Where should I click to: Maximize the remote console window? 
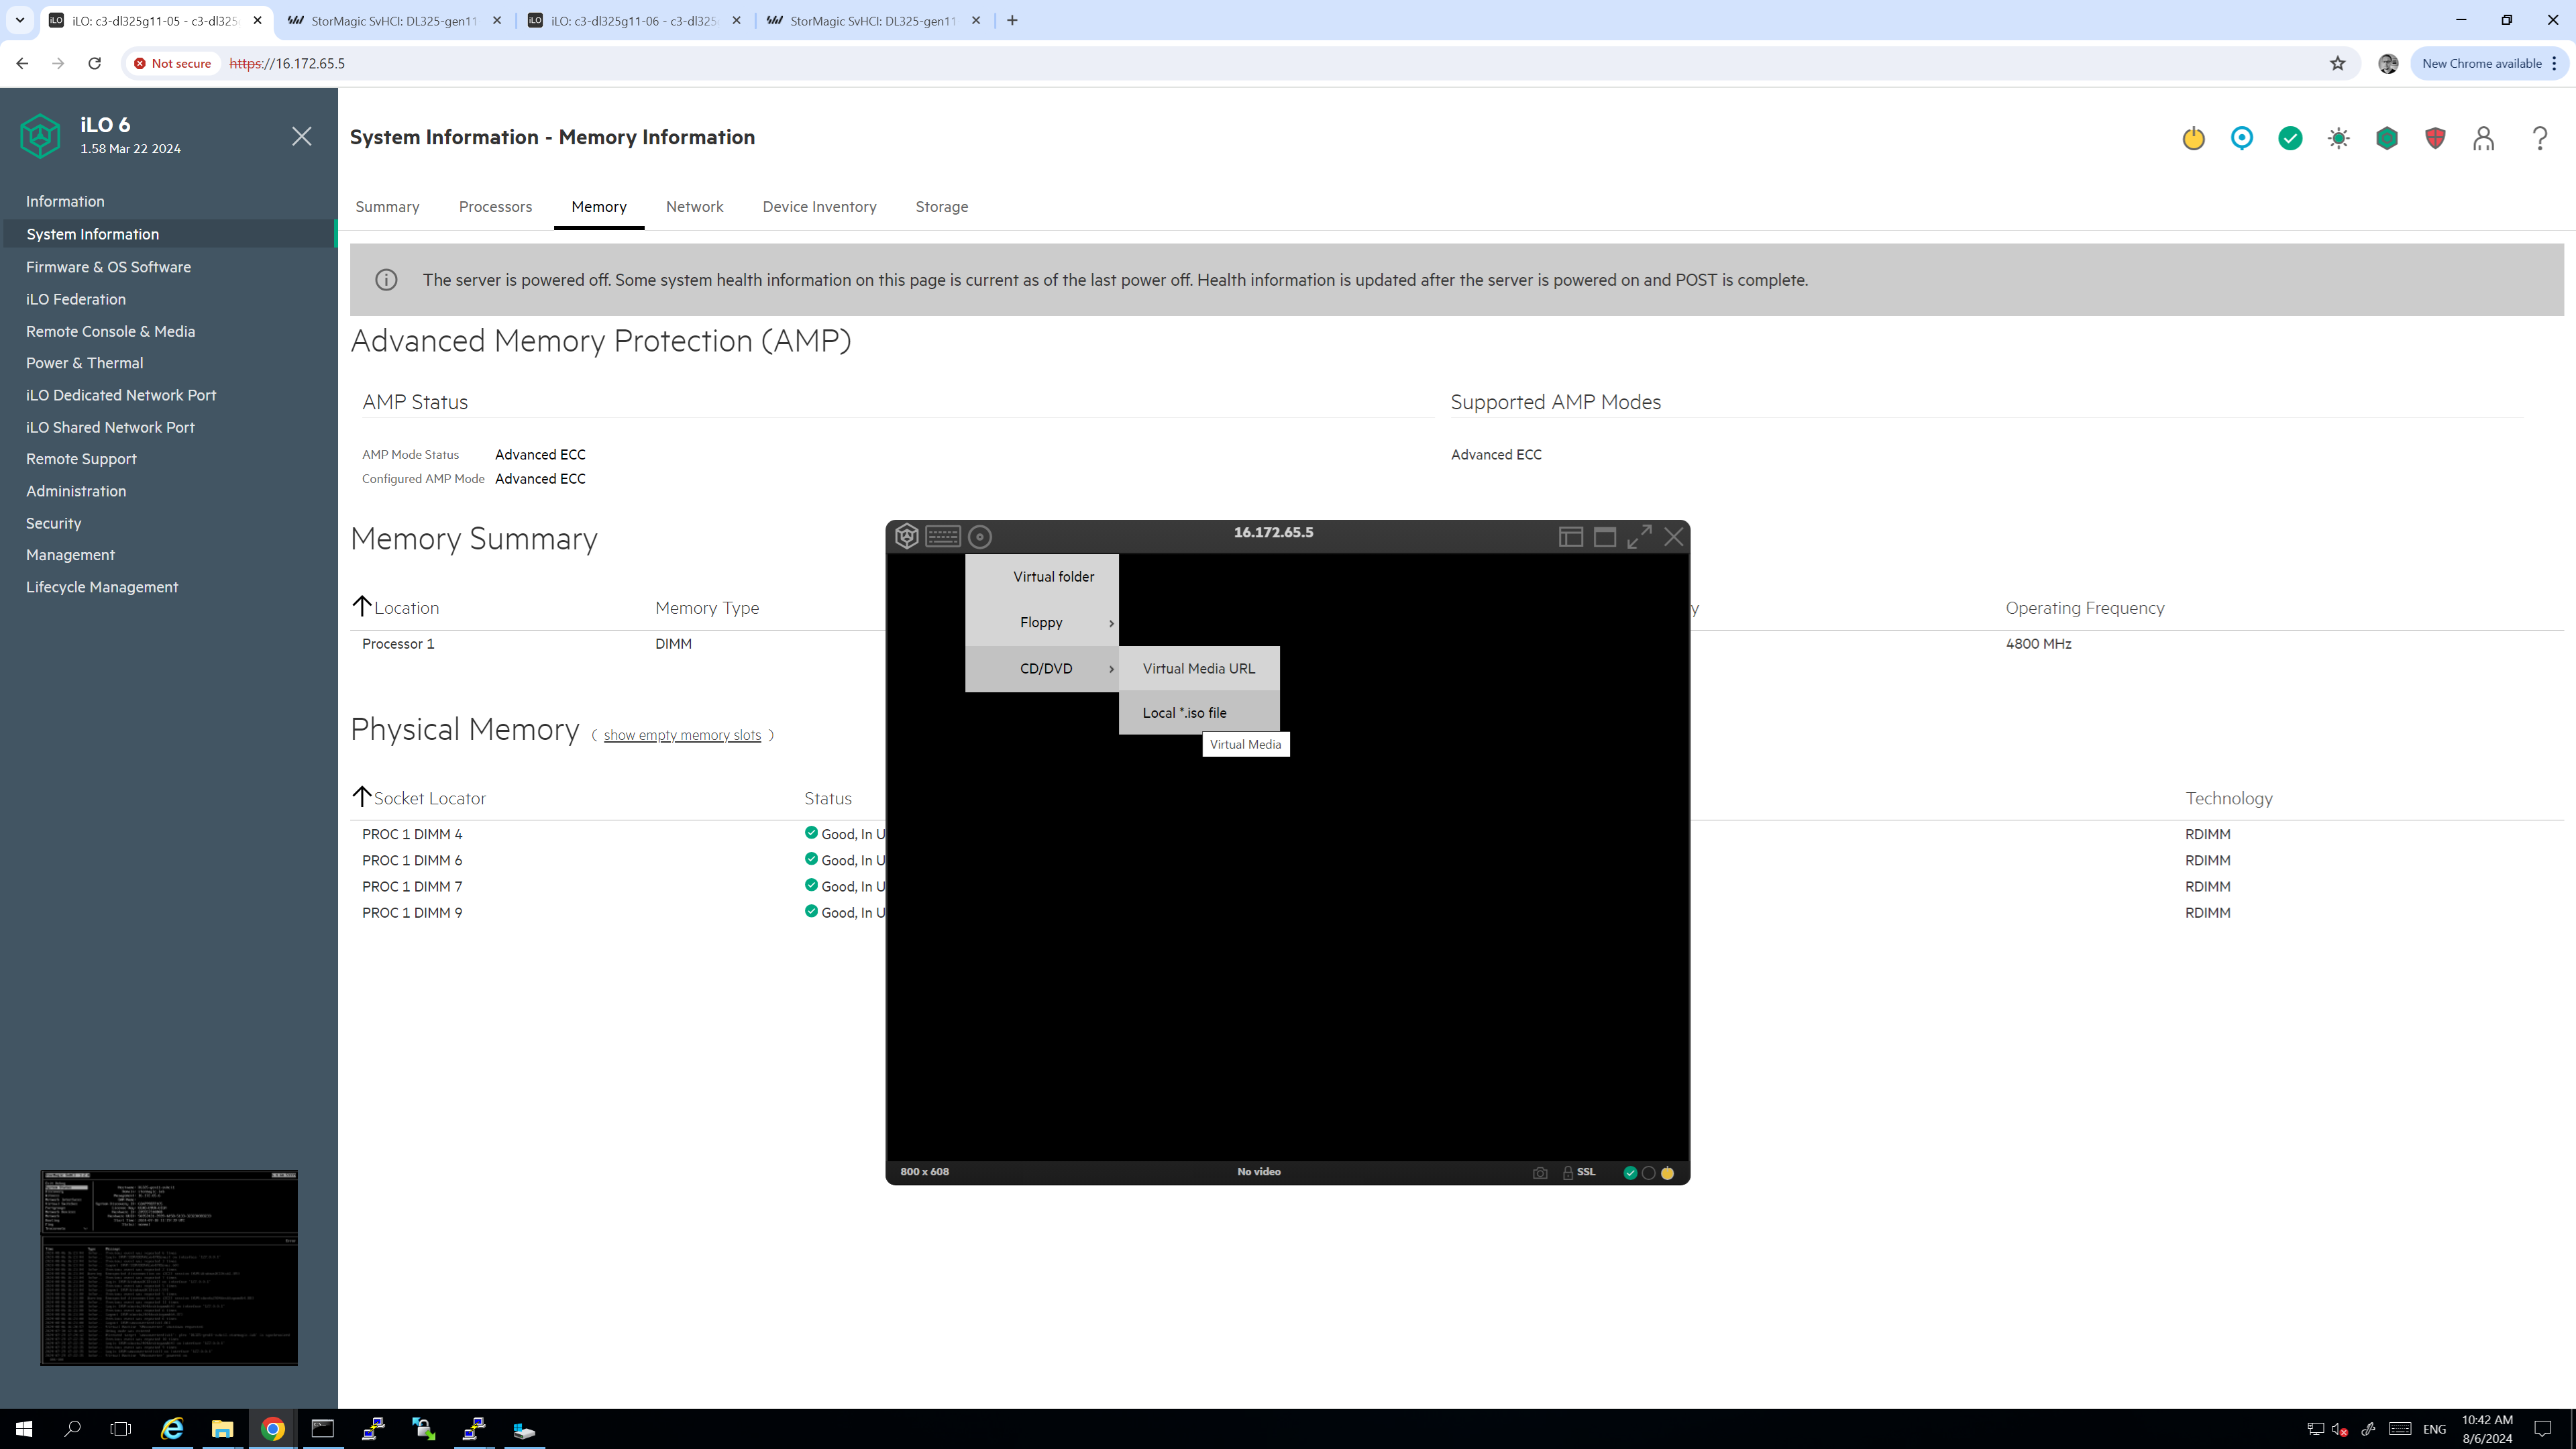1605,537
